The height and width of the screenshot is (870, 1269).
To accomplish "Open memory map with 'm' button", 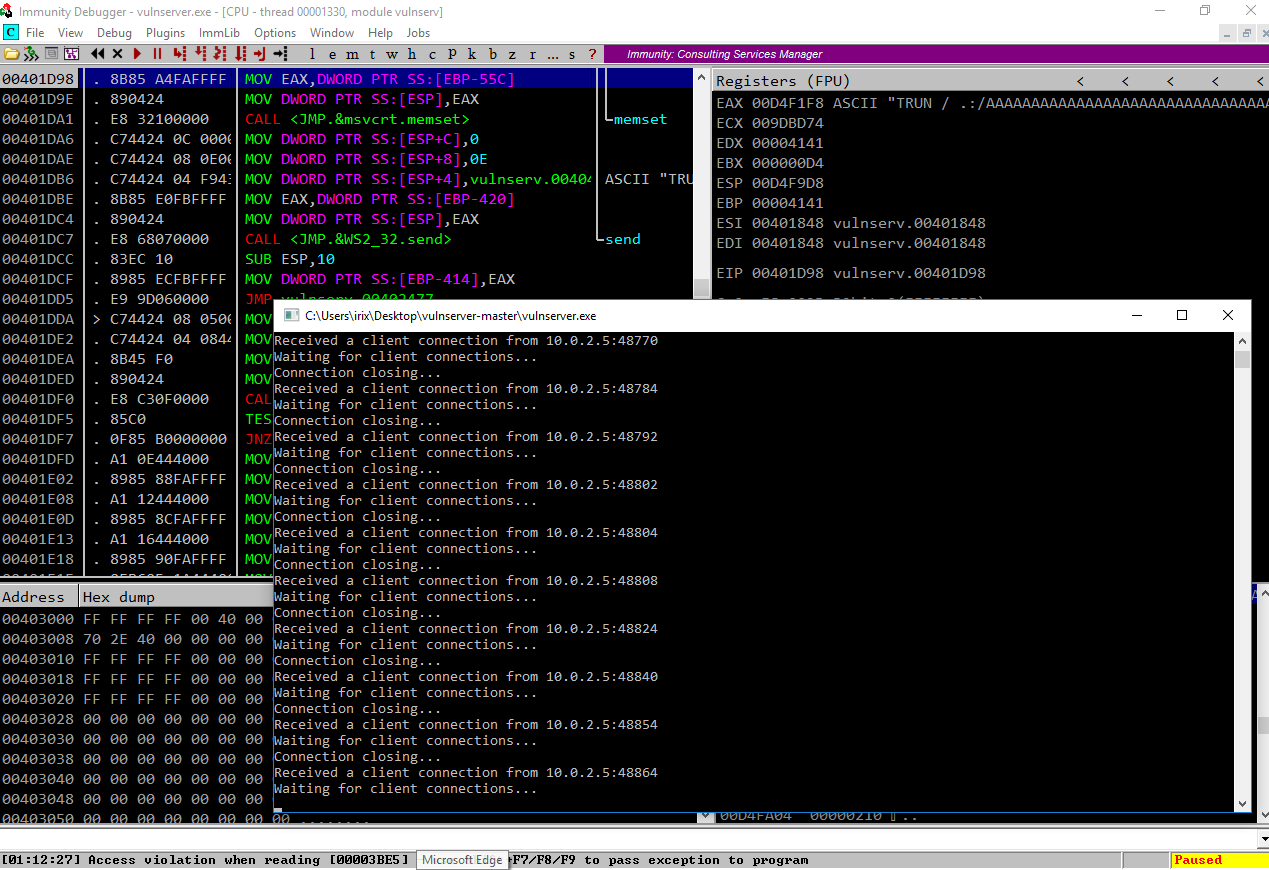I will (351, 54).
